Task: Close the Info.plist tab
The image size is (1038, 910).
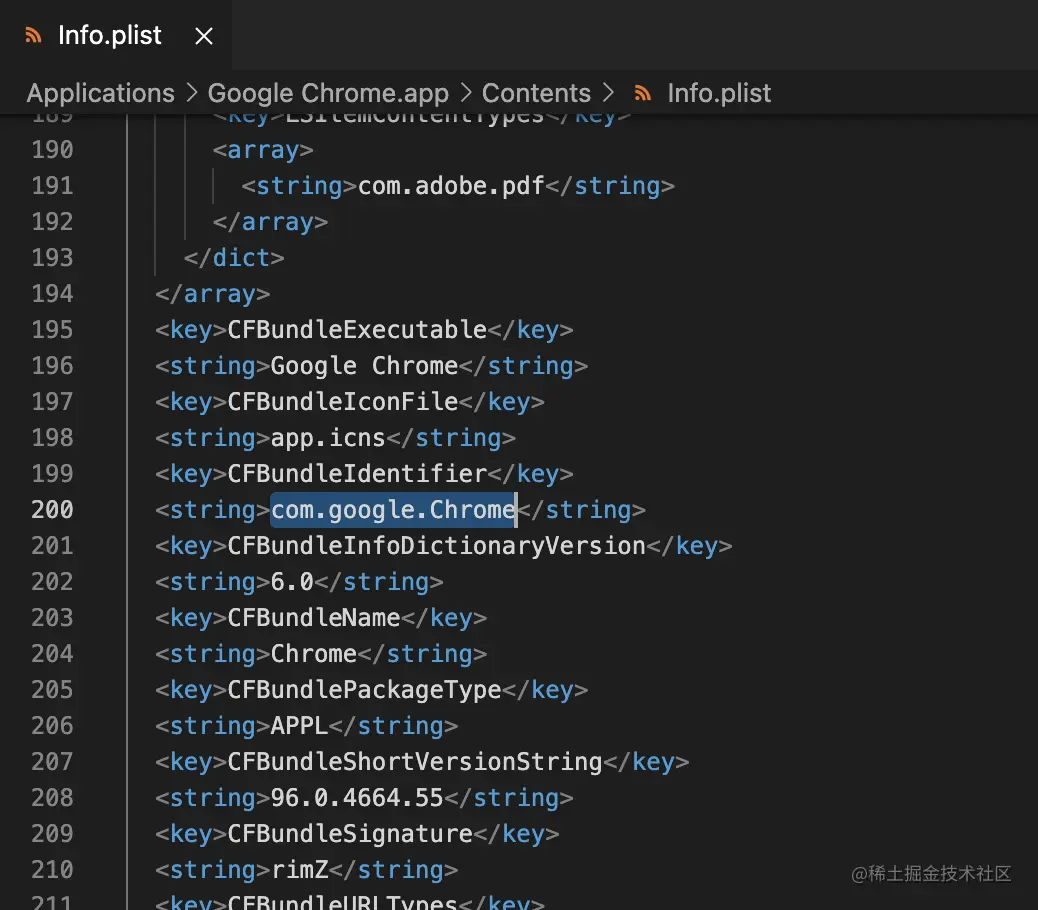Action: click(204, 36)
